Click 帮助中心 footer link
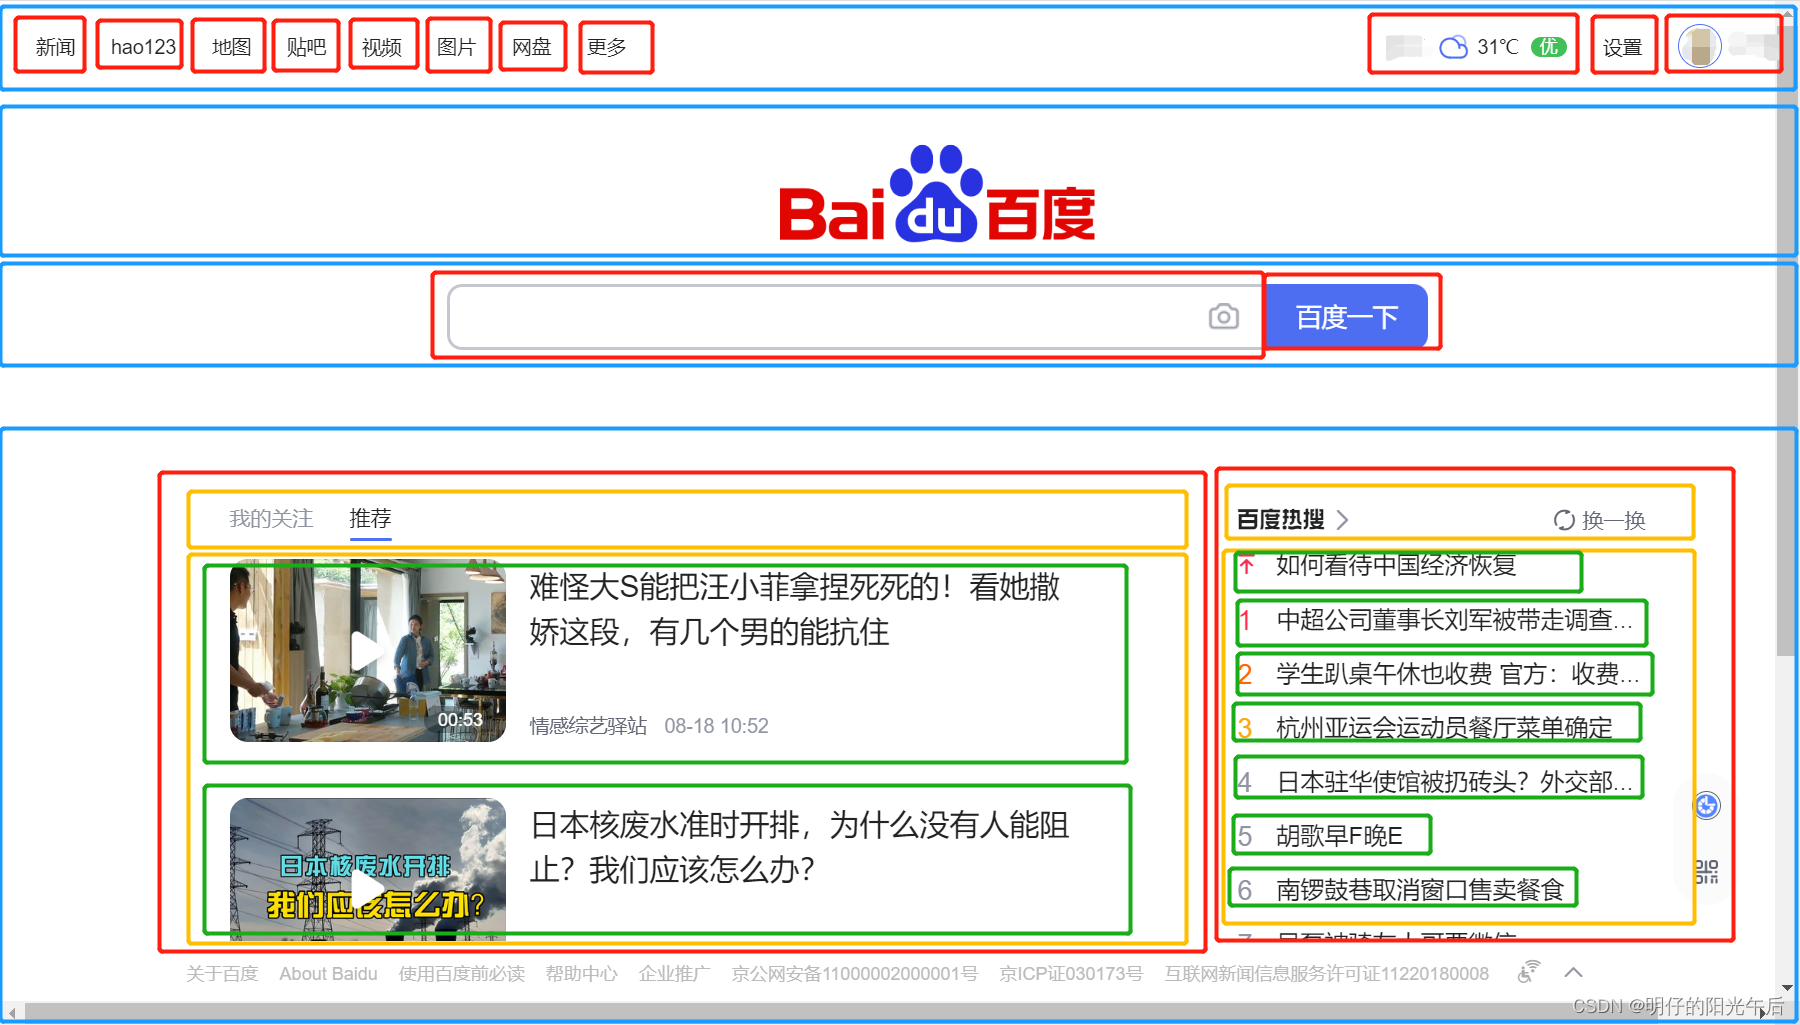Screen dimensions: 1800x1025 pyautogui.click(x=581, y=973)
